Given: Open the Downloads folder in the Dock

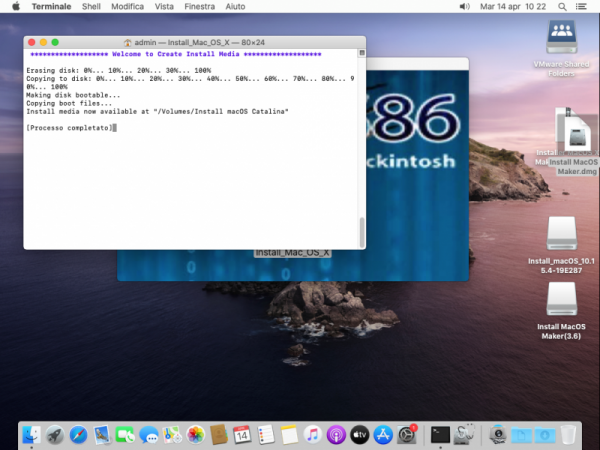Looking at the screenshot, I should point(545,435).
